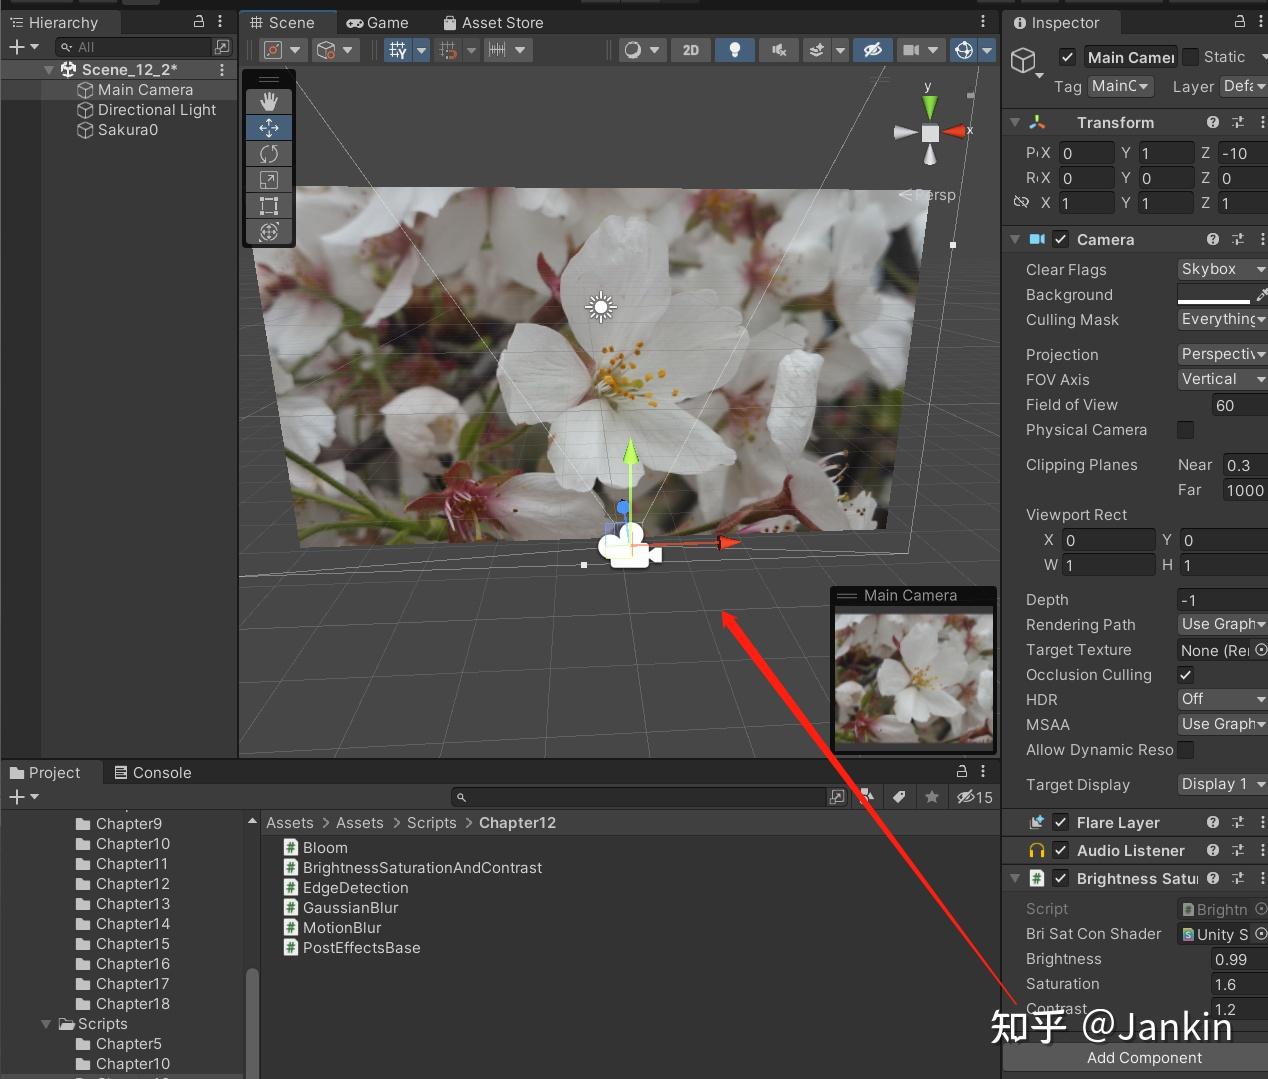The image size is (1268, 1079).
Task: Disable the Flare Layer component checkbox
Action: click(1060, 822)
